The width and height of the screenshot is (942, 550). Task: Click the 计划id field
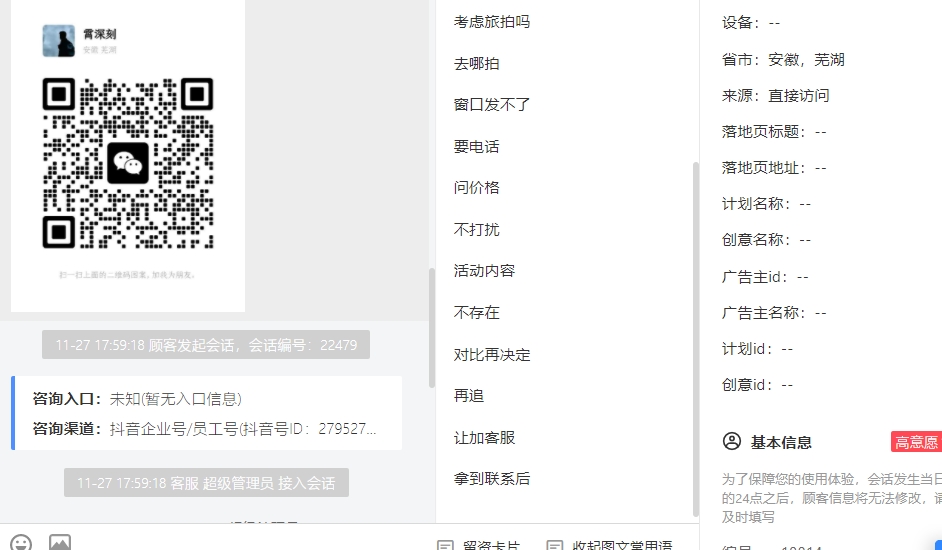[x=757, y=349]
